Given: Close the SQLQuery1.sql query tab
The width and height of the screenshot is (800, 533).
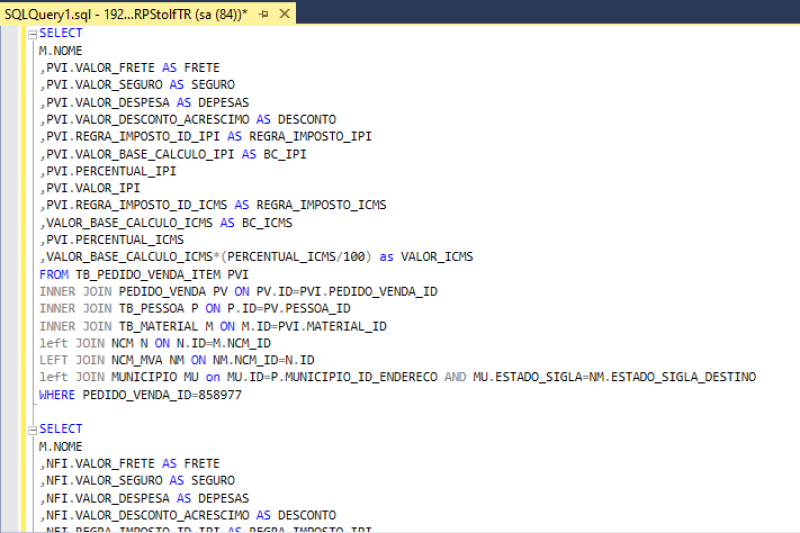Looking at the screenshot, I should tap(284, 13).
